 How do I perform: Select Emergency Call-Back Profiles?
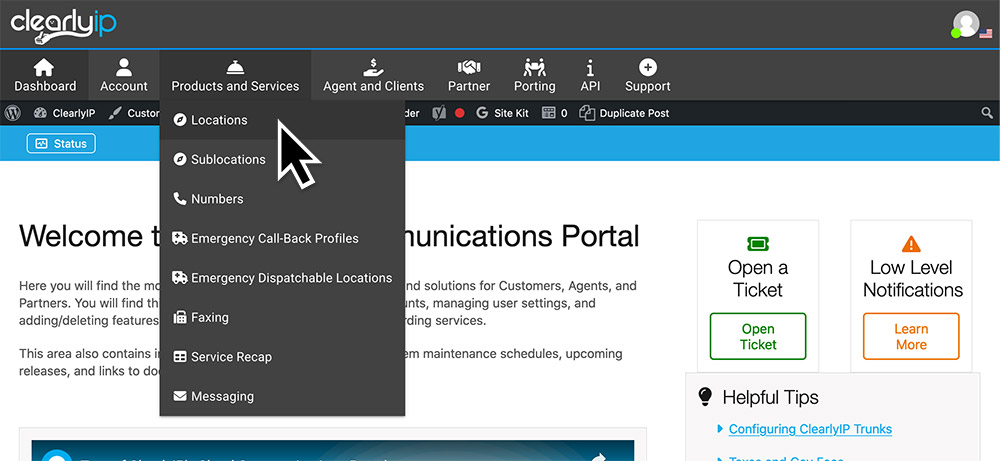[274, 238]
